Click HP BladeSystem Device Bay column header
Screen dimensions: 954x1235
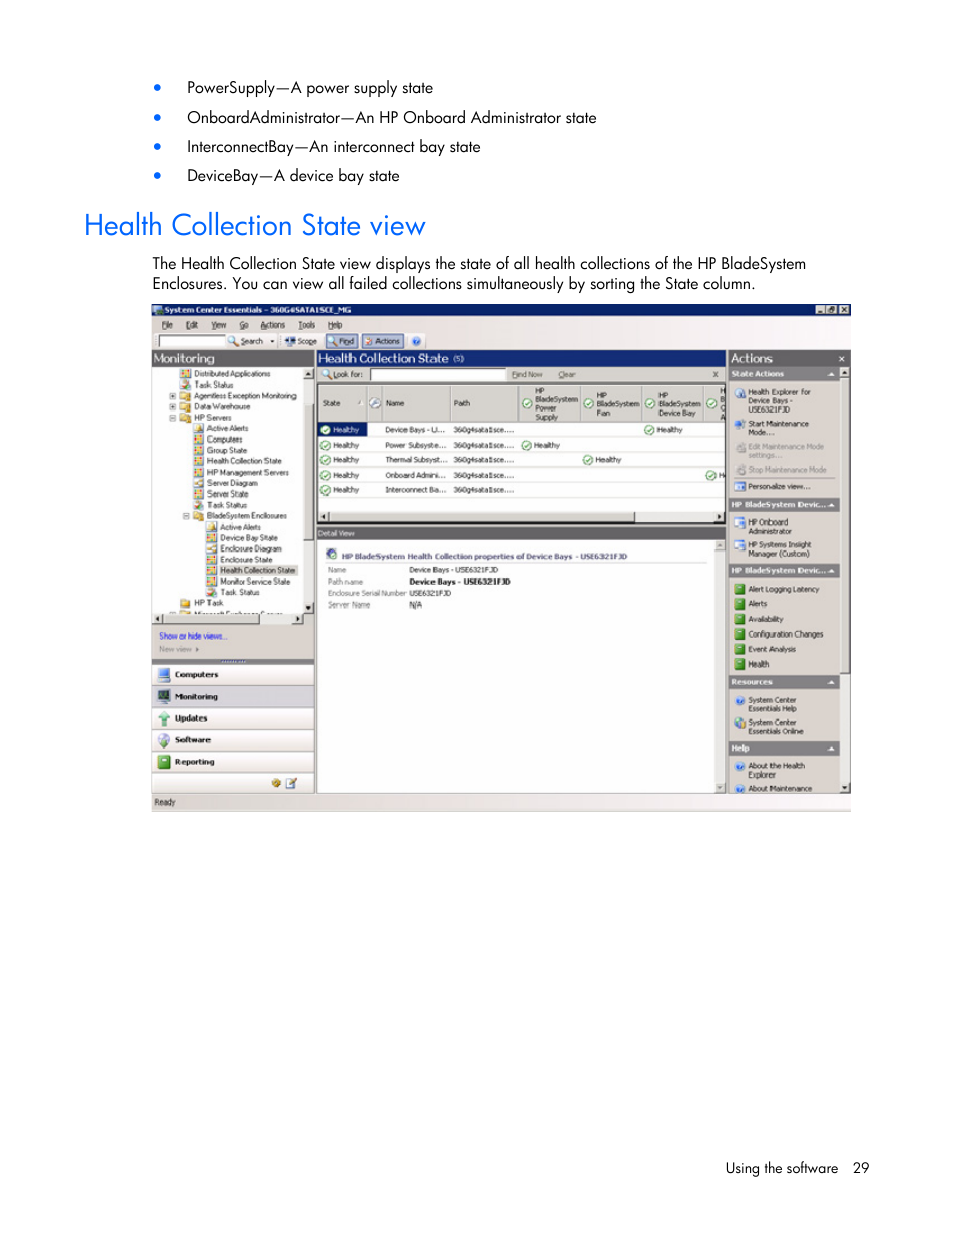tap(673, 403)
